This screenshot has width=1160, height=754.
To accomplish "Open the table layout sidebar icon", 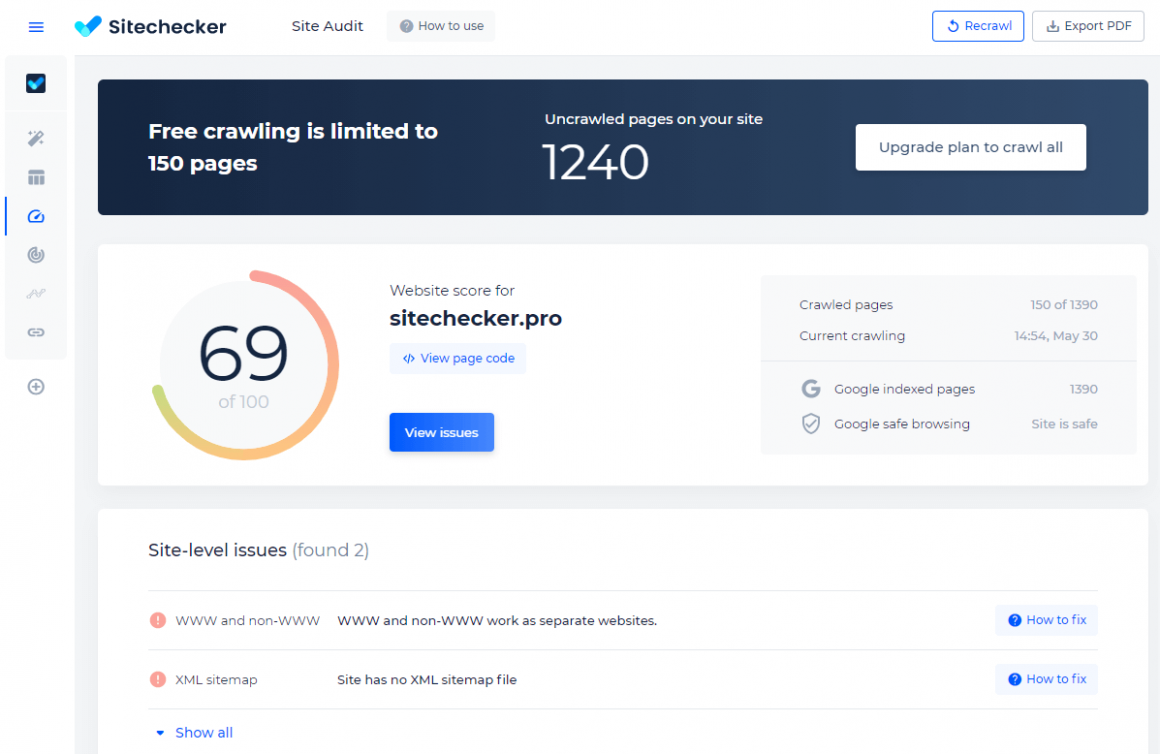I will pos(36,178).
